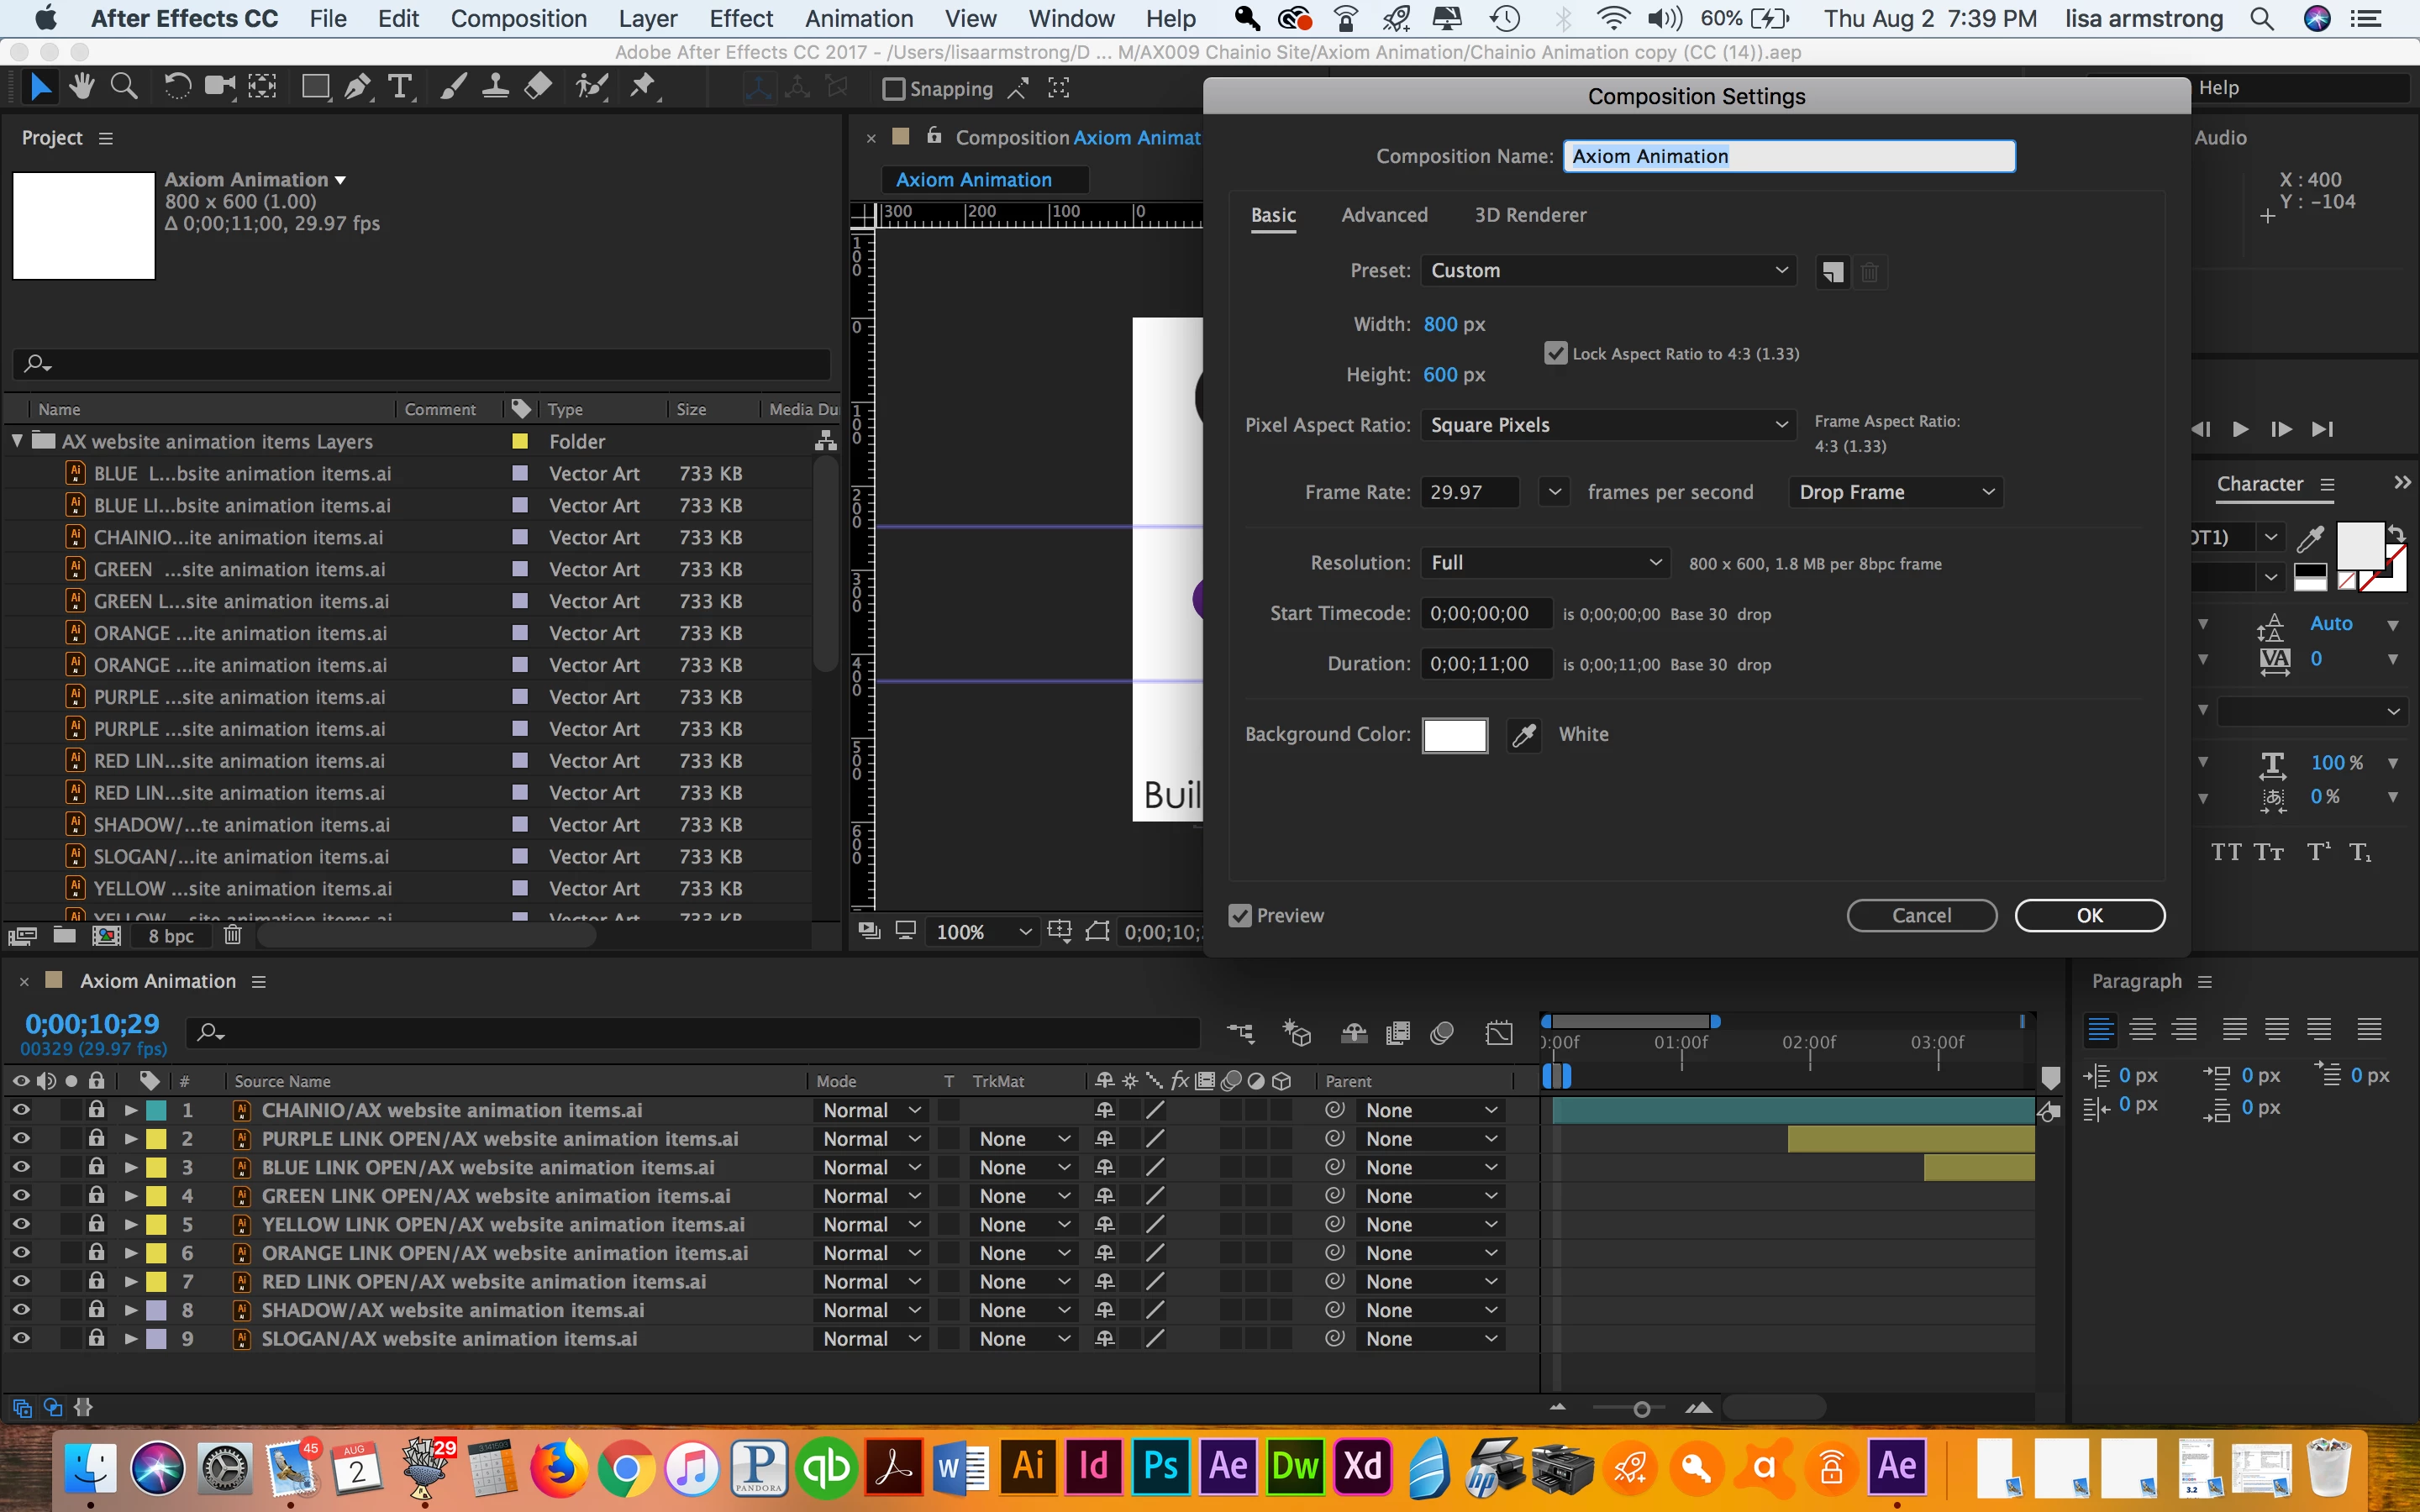
Task: Switch to the Advanced tab
Action: (1384, 215)
